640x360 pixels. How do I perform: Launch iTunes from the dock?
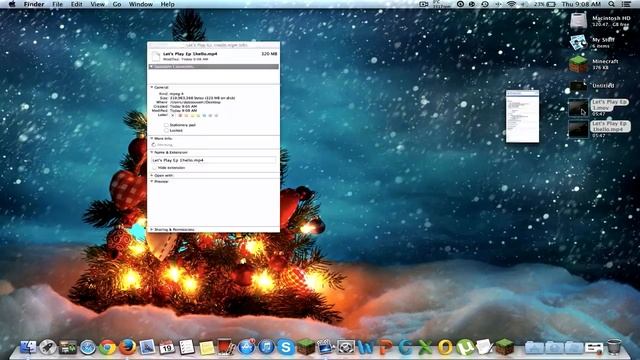click(266, 347)
